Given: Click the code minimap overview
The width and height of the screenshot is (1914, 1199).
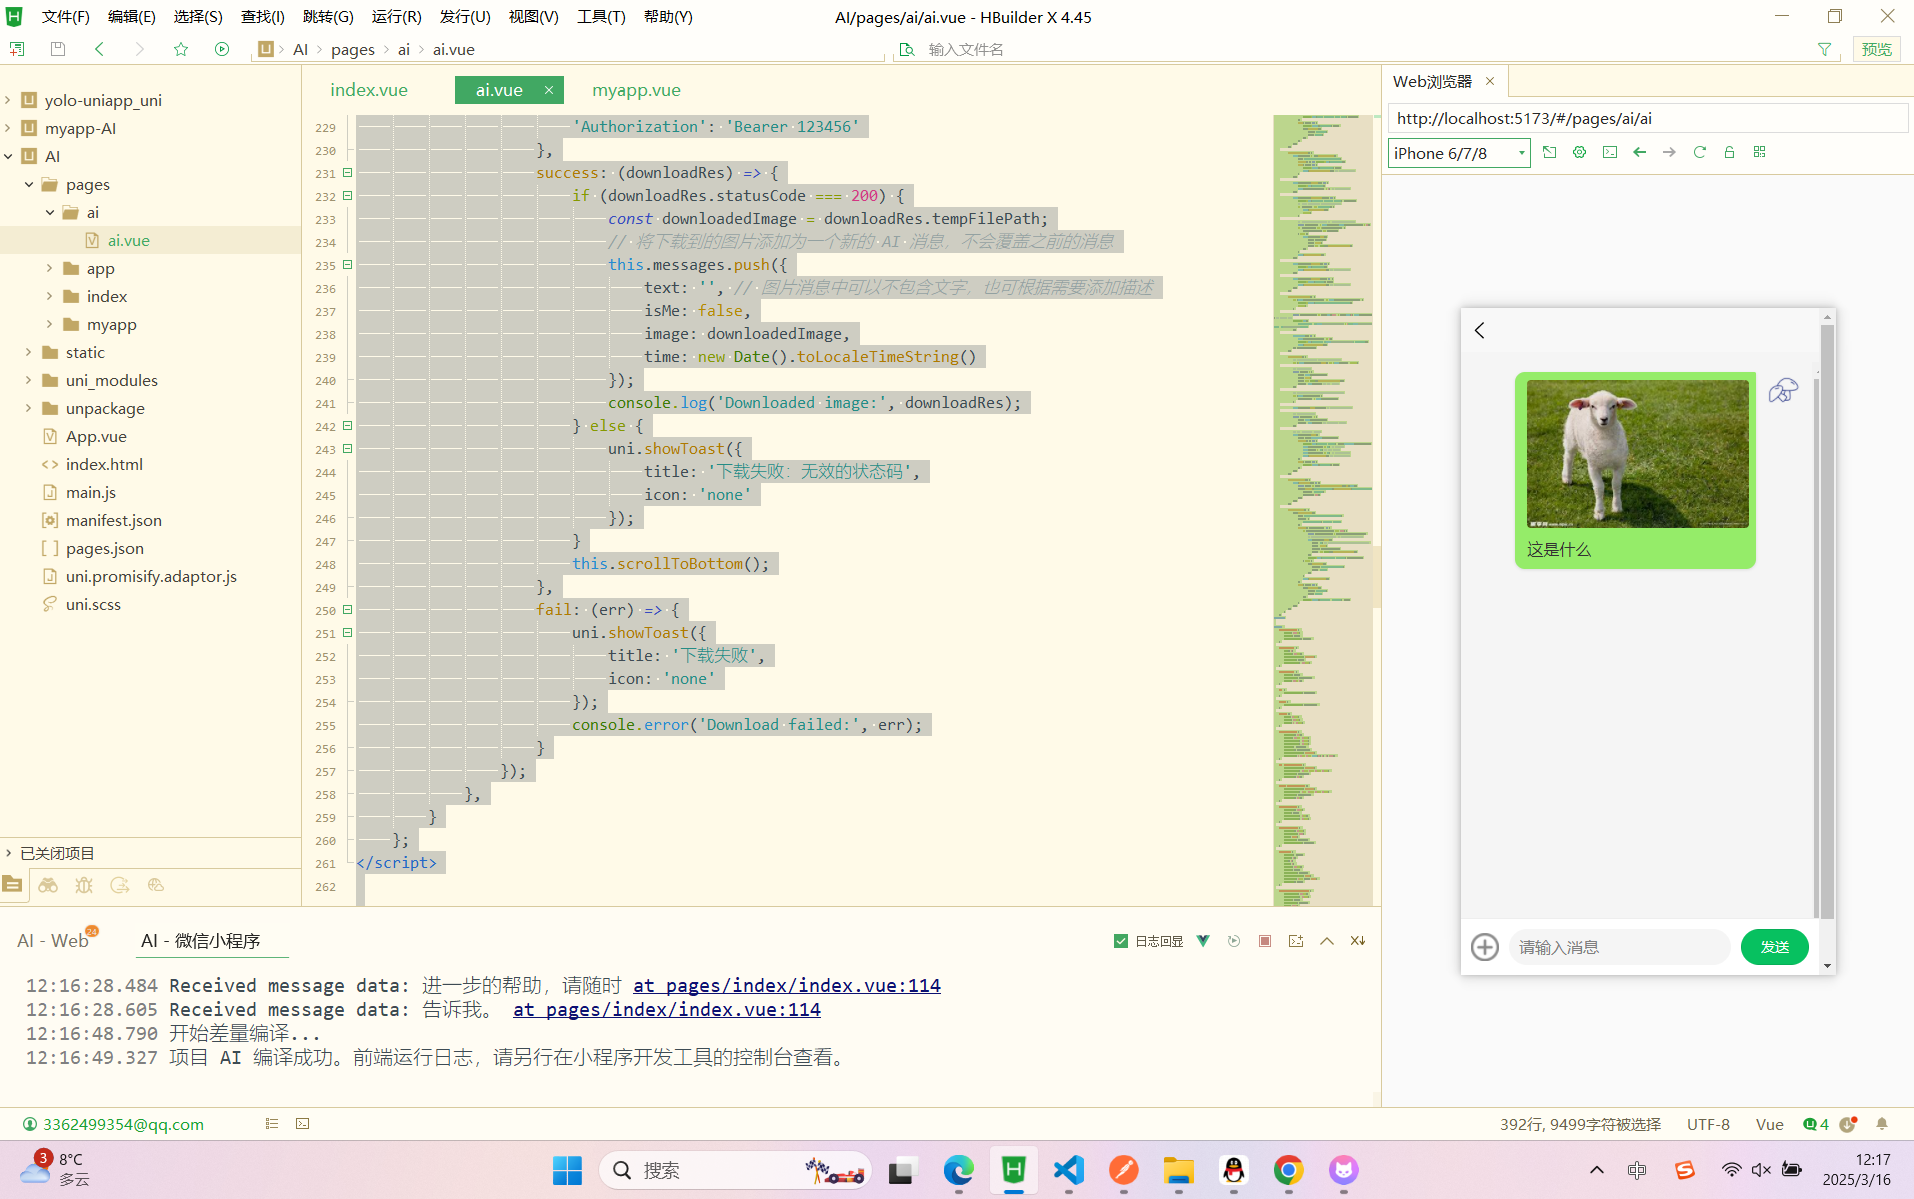Looking at the screenshot, I should [x=1322, y=510].
